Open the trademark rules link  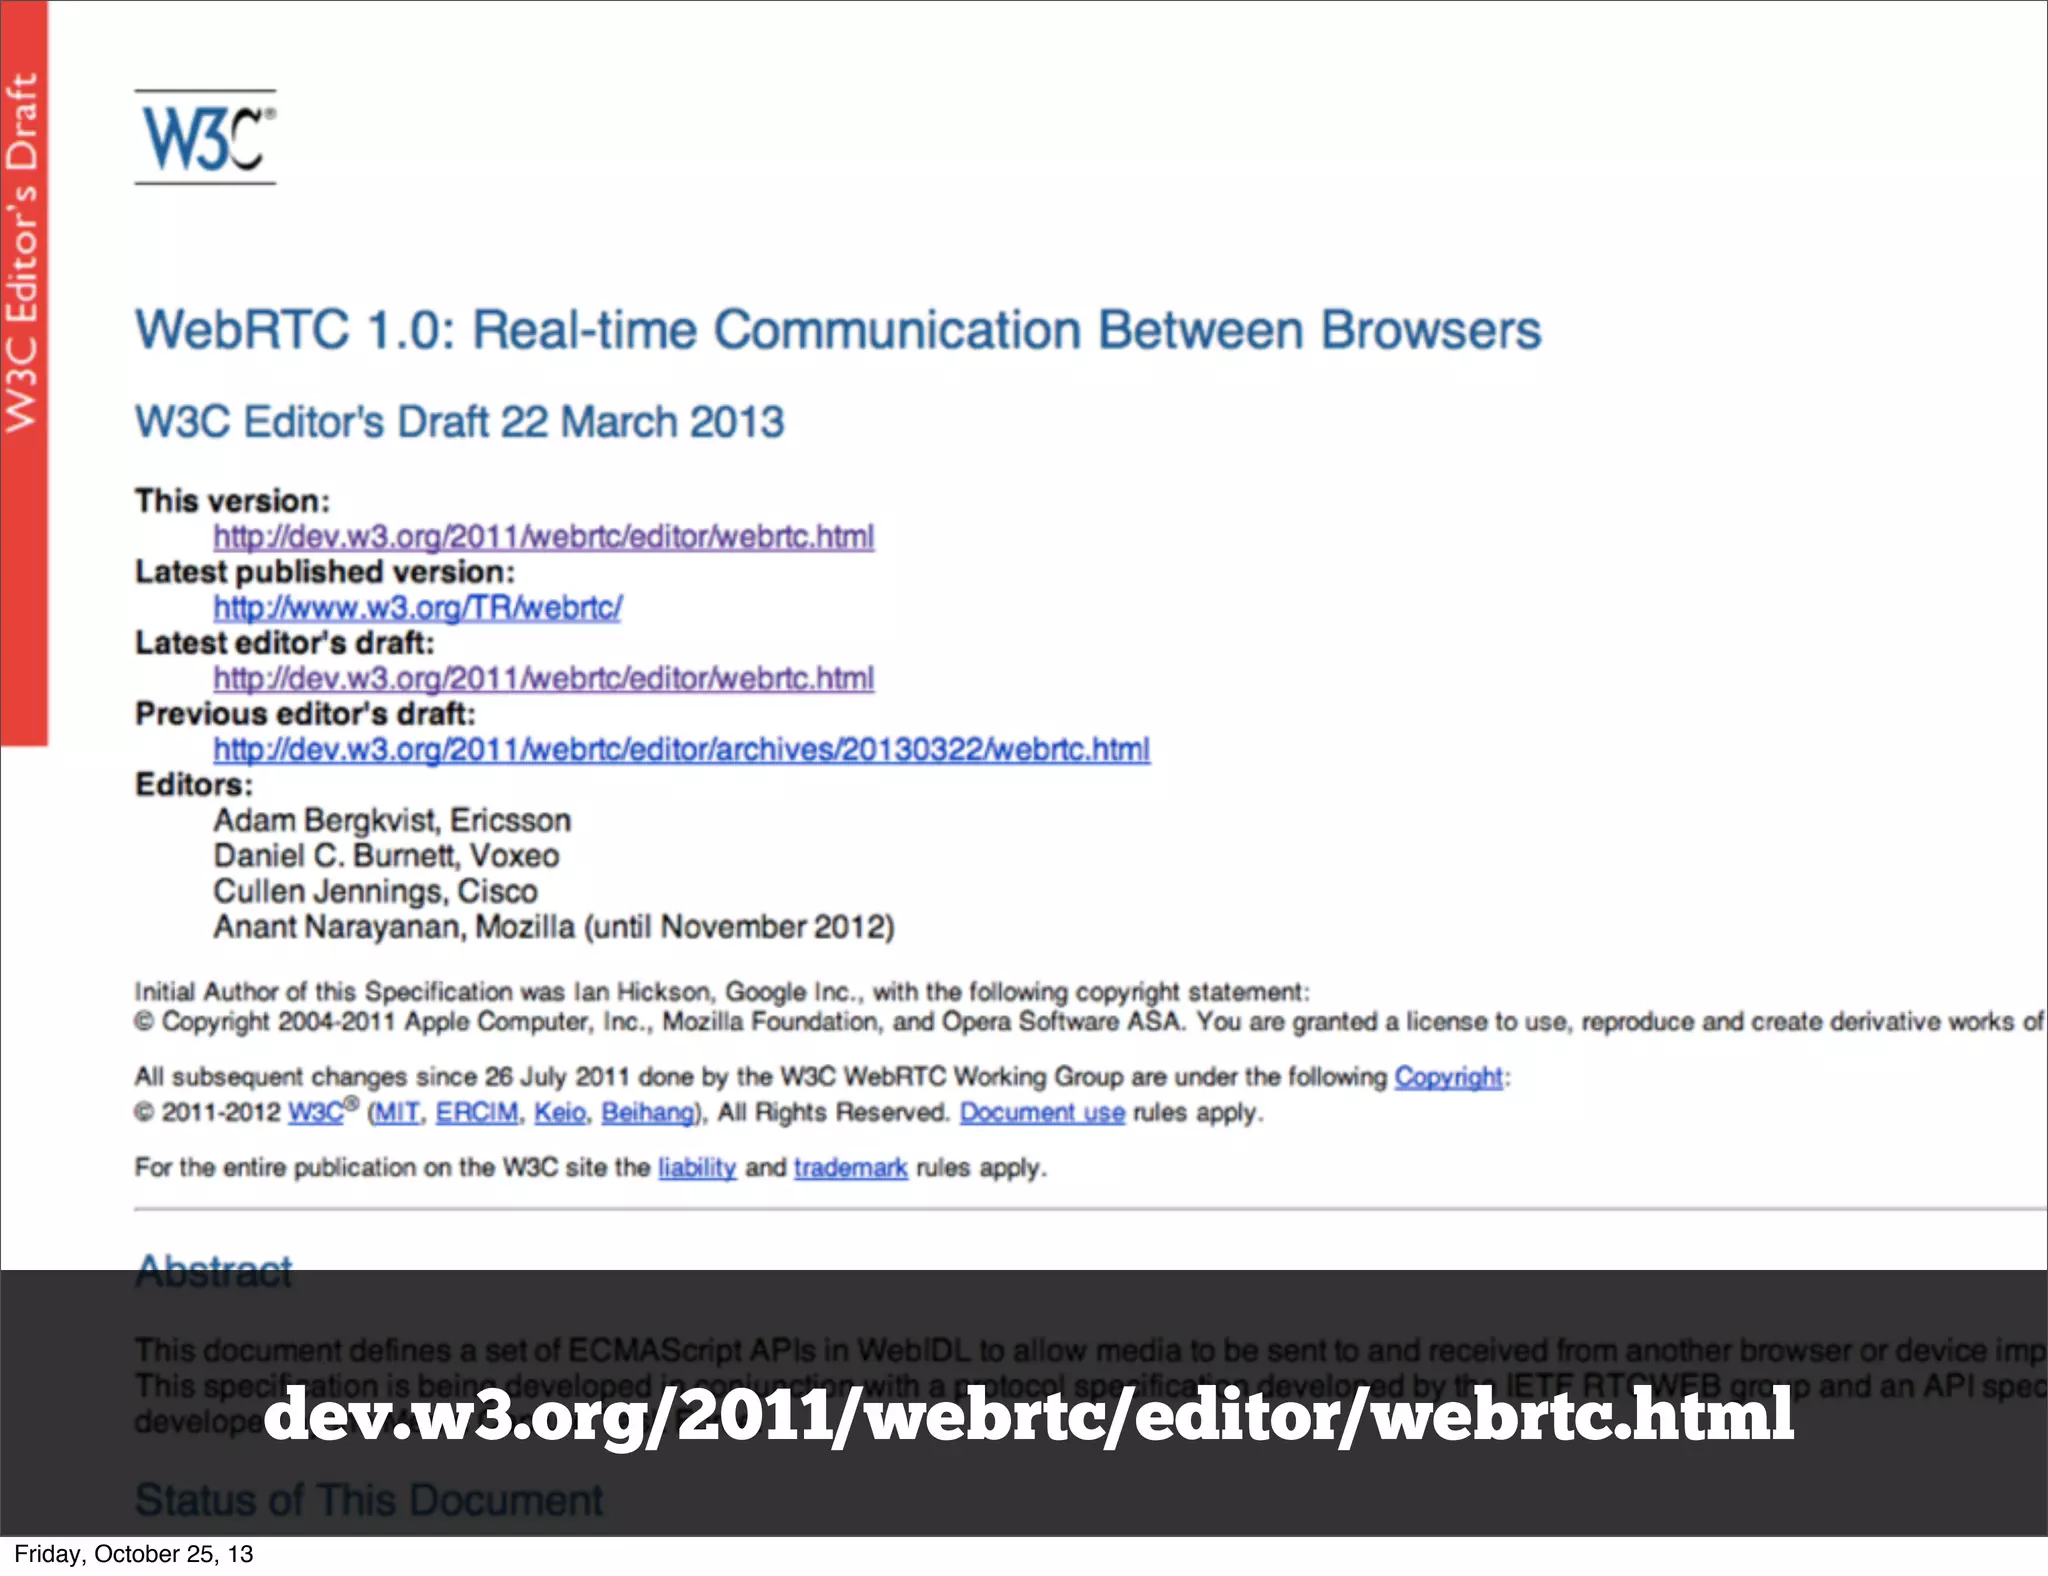851,1168
